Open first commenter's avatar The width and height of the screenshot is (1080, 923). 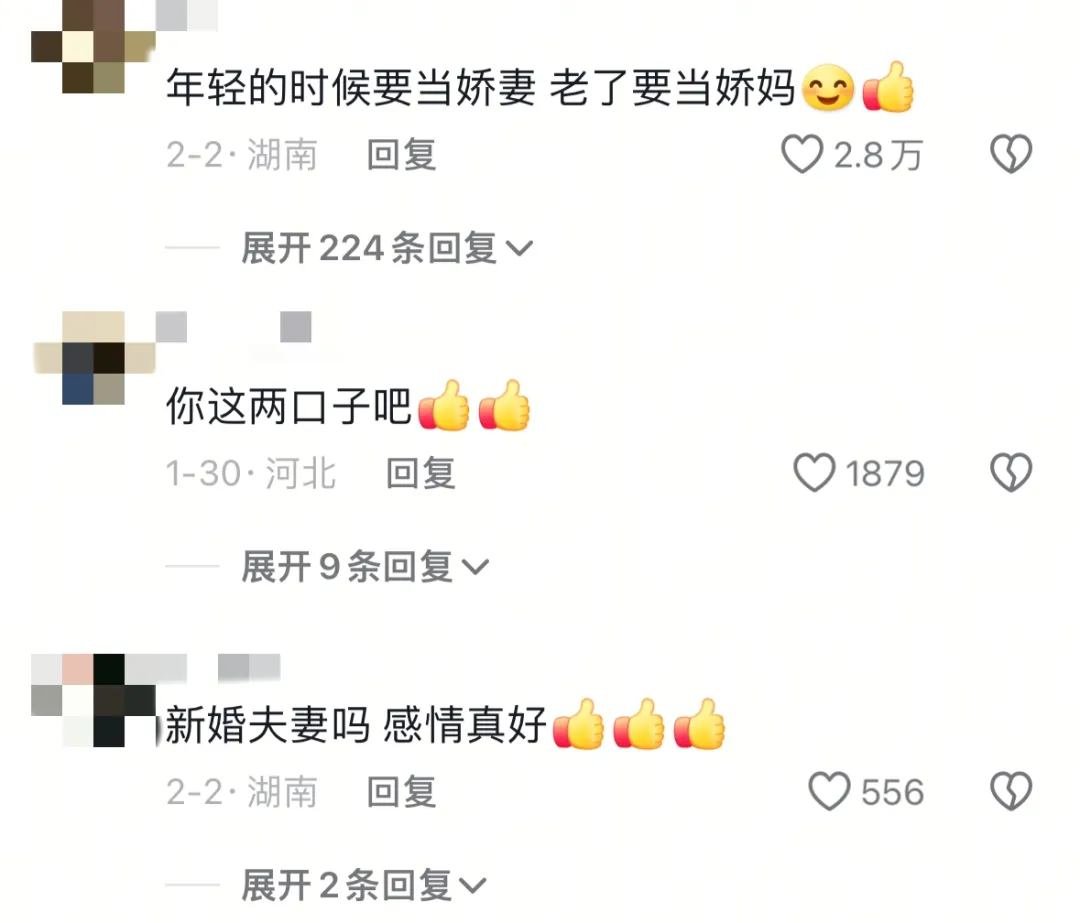tap(93, 46)
